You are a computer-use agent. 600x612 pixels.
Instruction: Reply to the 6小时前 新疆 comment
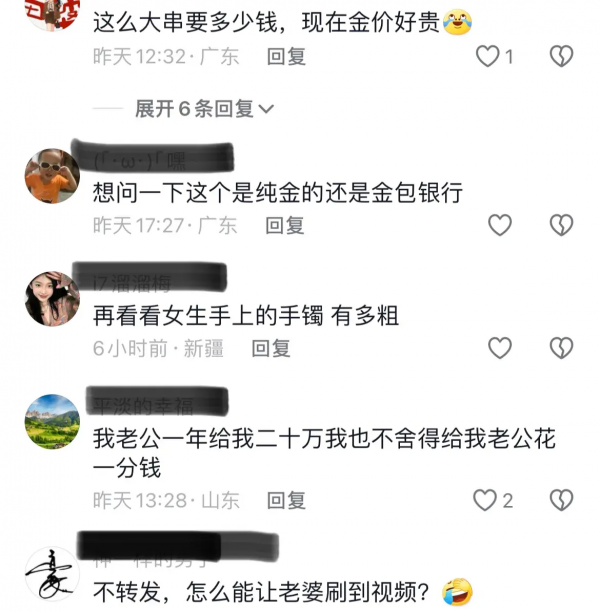coord(271,348)
